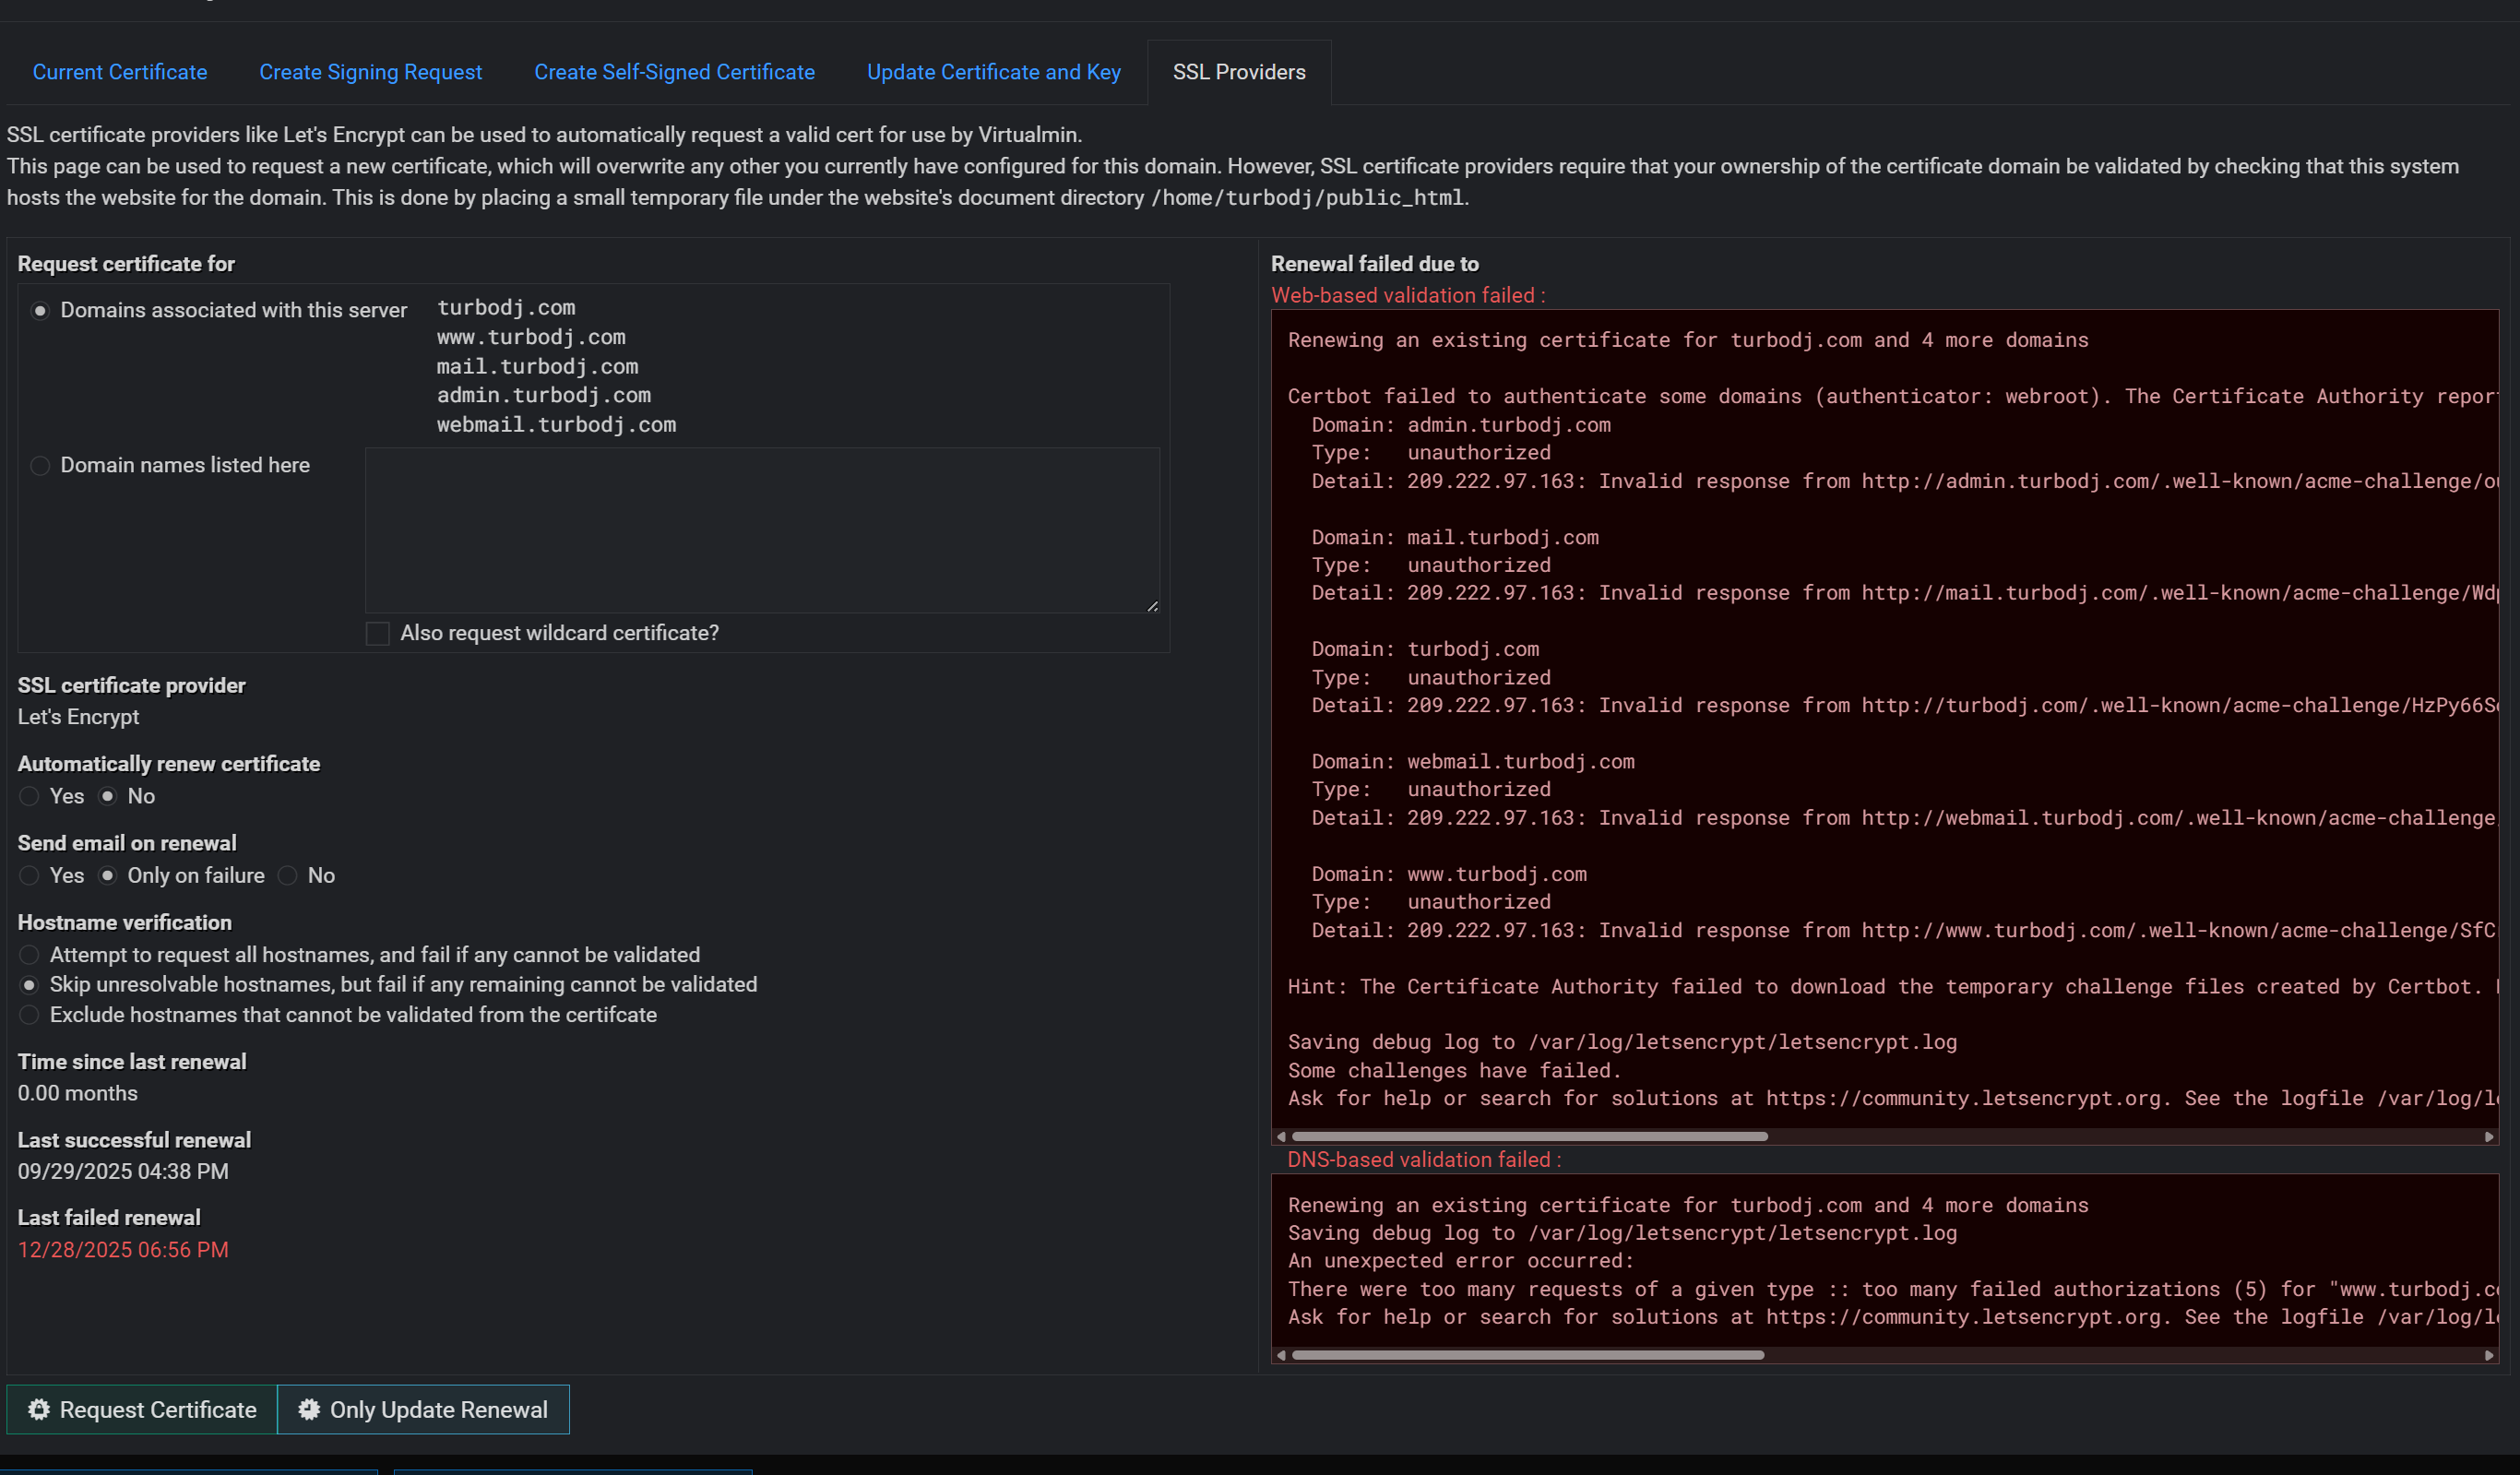Click the gear icon on Only Update Renewal
This screenshot has height=1475, width=2520.
309,1410
